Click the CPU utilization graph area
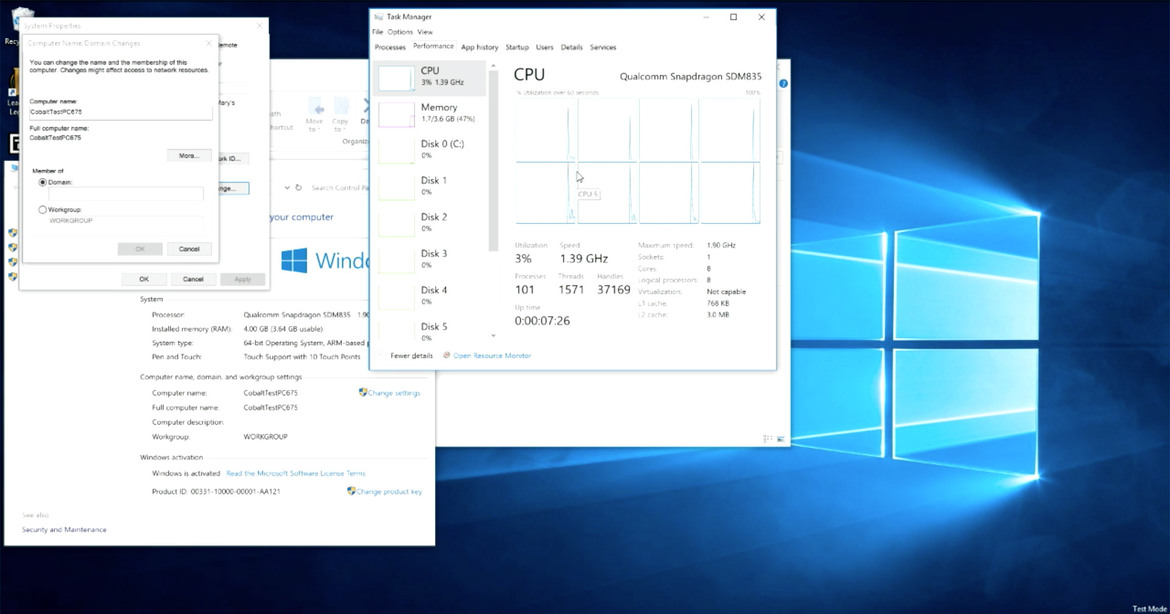Screen dimensions: 1170x614 pyautogui.click(x=638, y=161)
